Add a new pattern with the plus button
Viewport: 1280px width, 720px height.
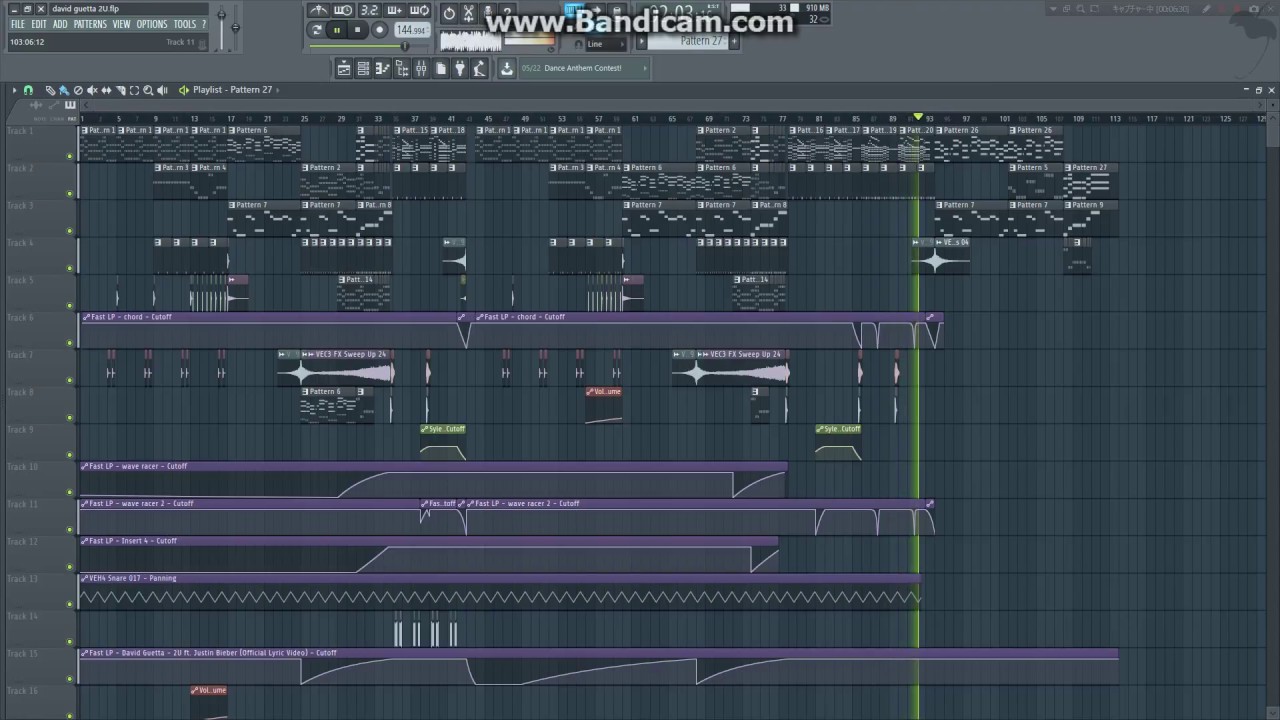735,41
